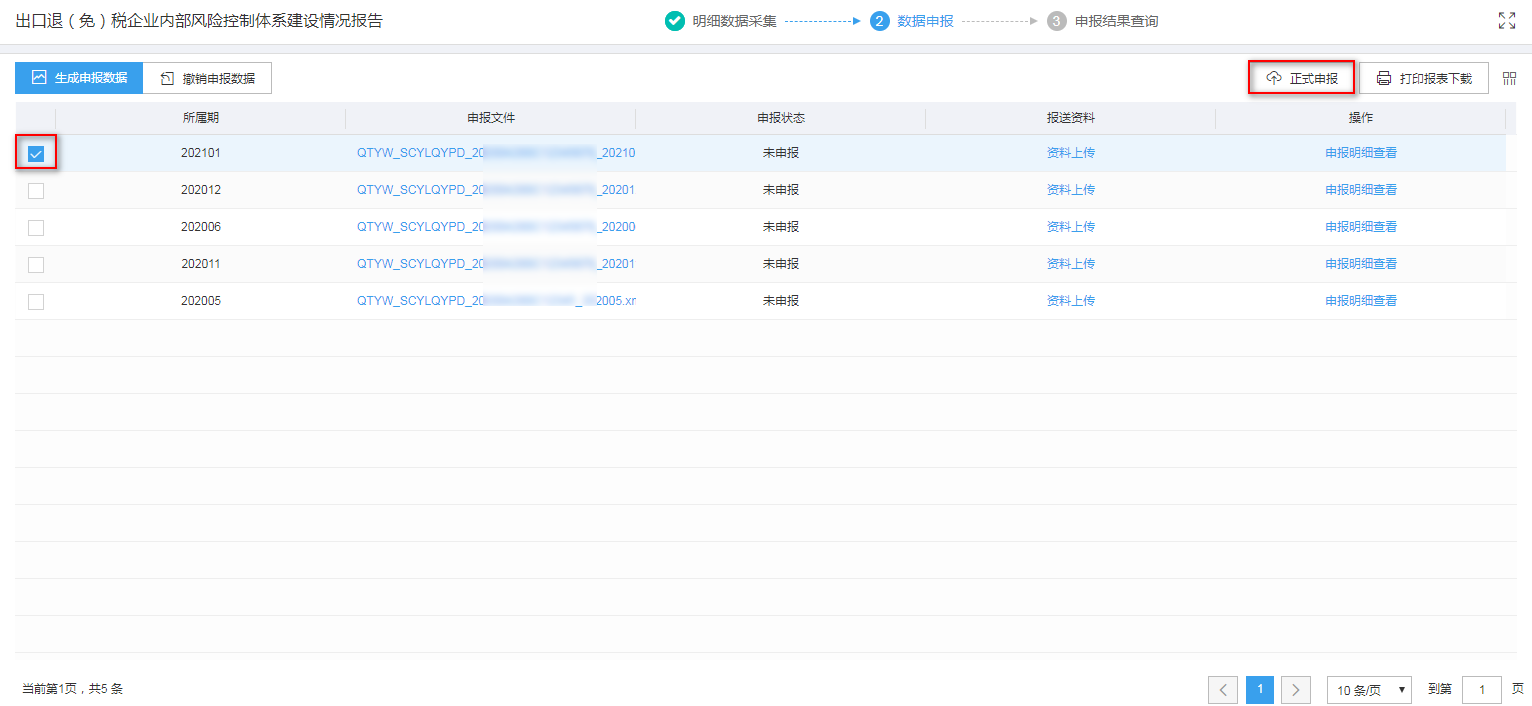Click the 202006 period cell
The width and height of the screenshot is (1532, 706).
point(201,227)
